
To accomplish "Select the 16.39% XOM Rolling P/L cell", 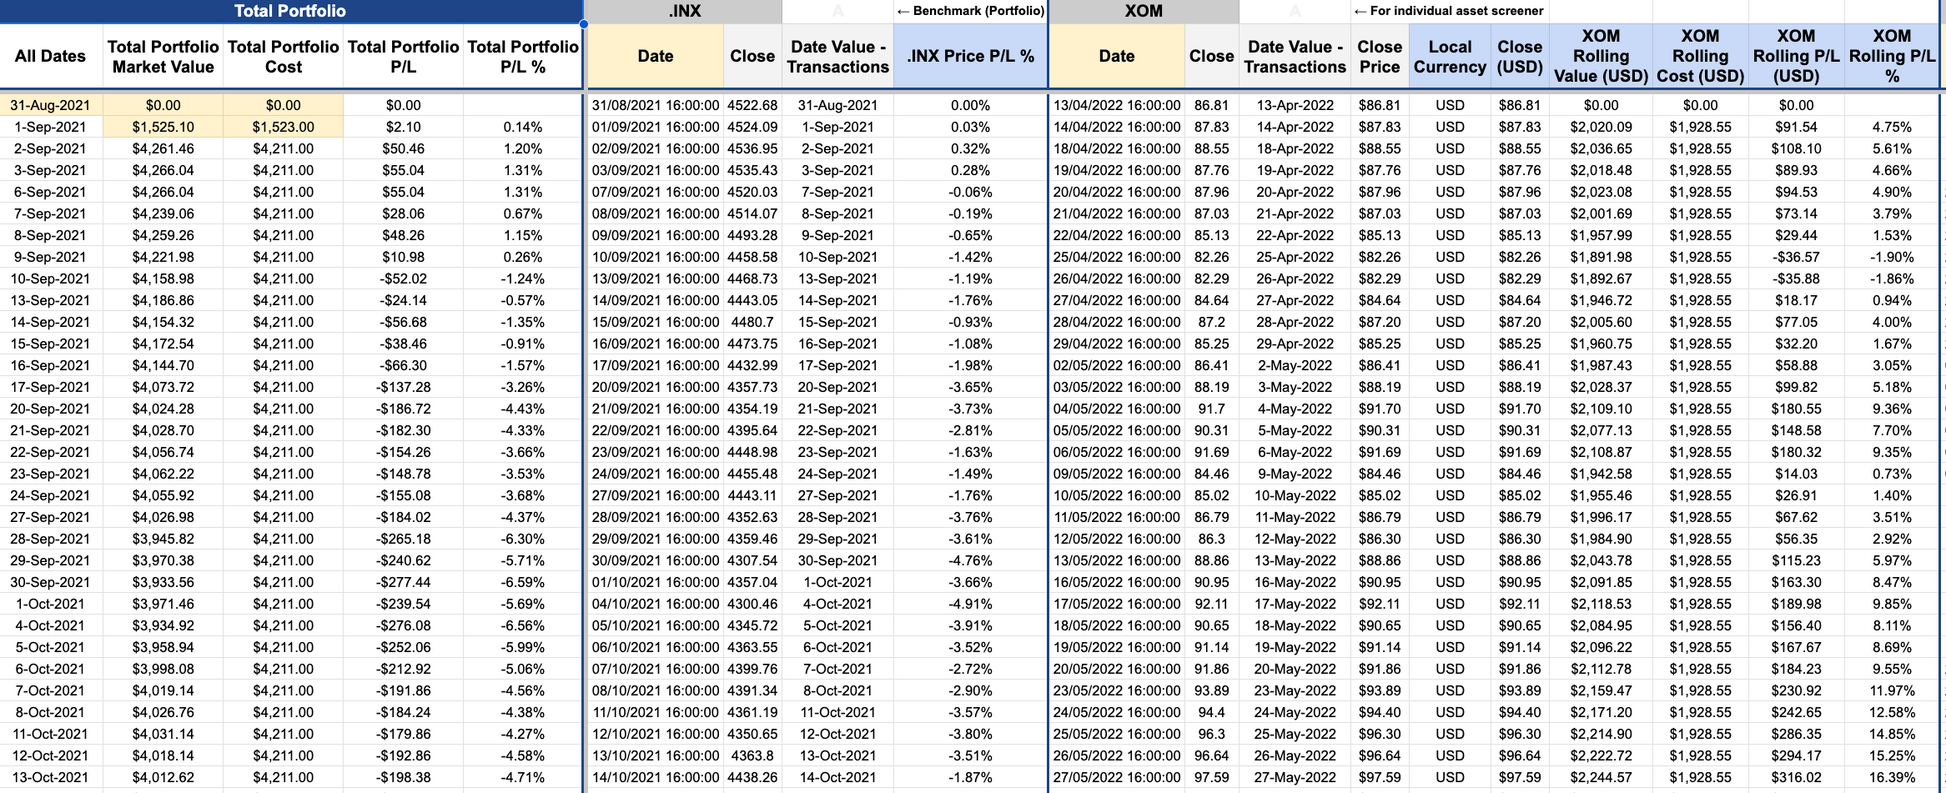I will click(1891, 777).
